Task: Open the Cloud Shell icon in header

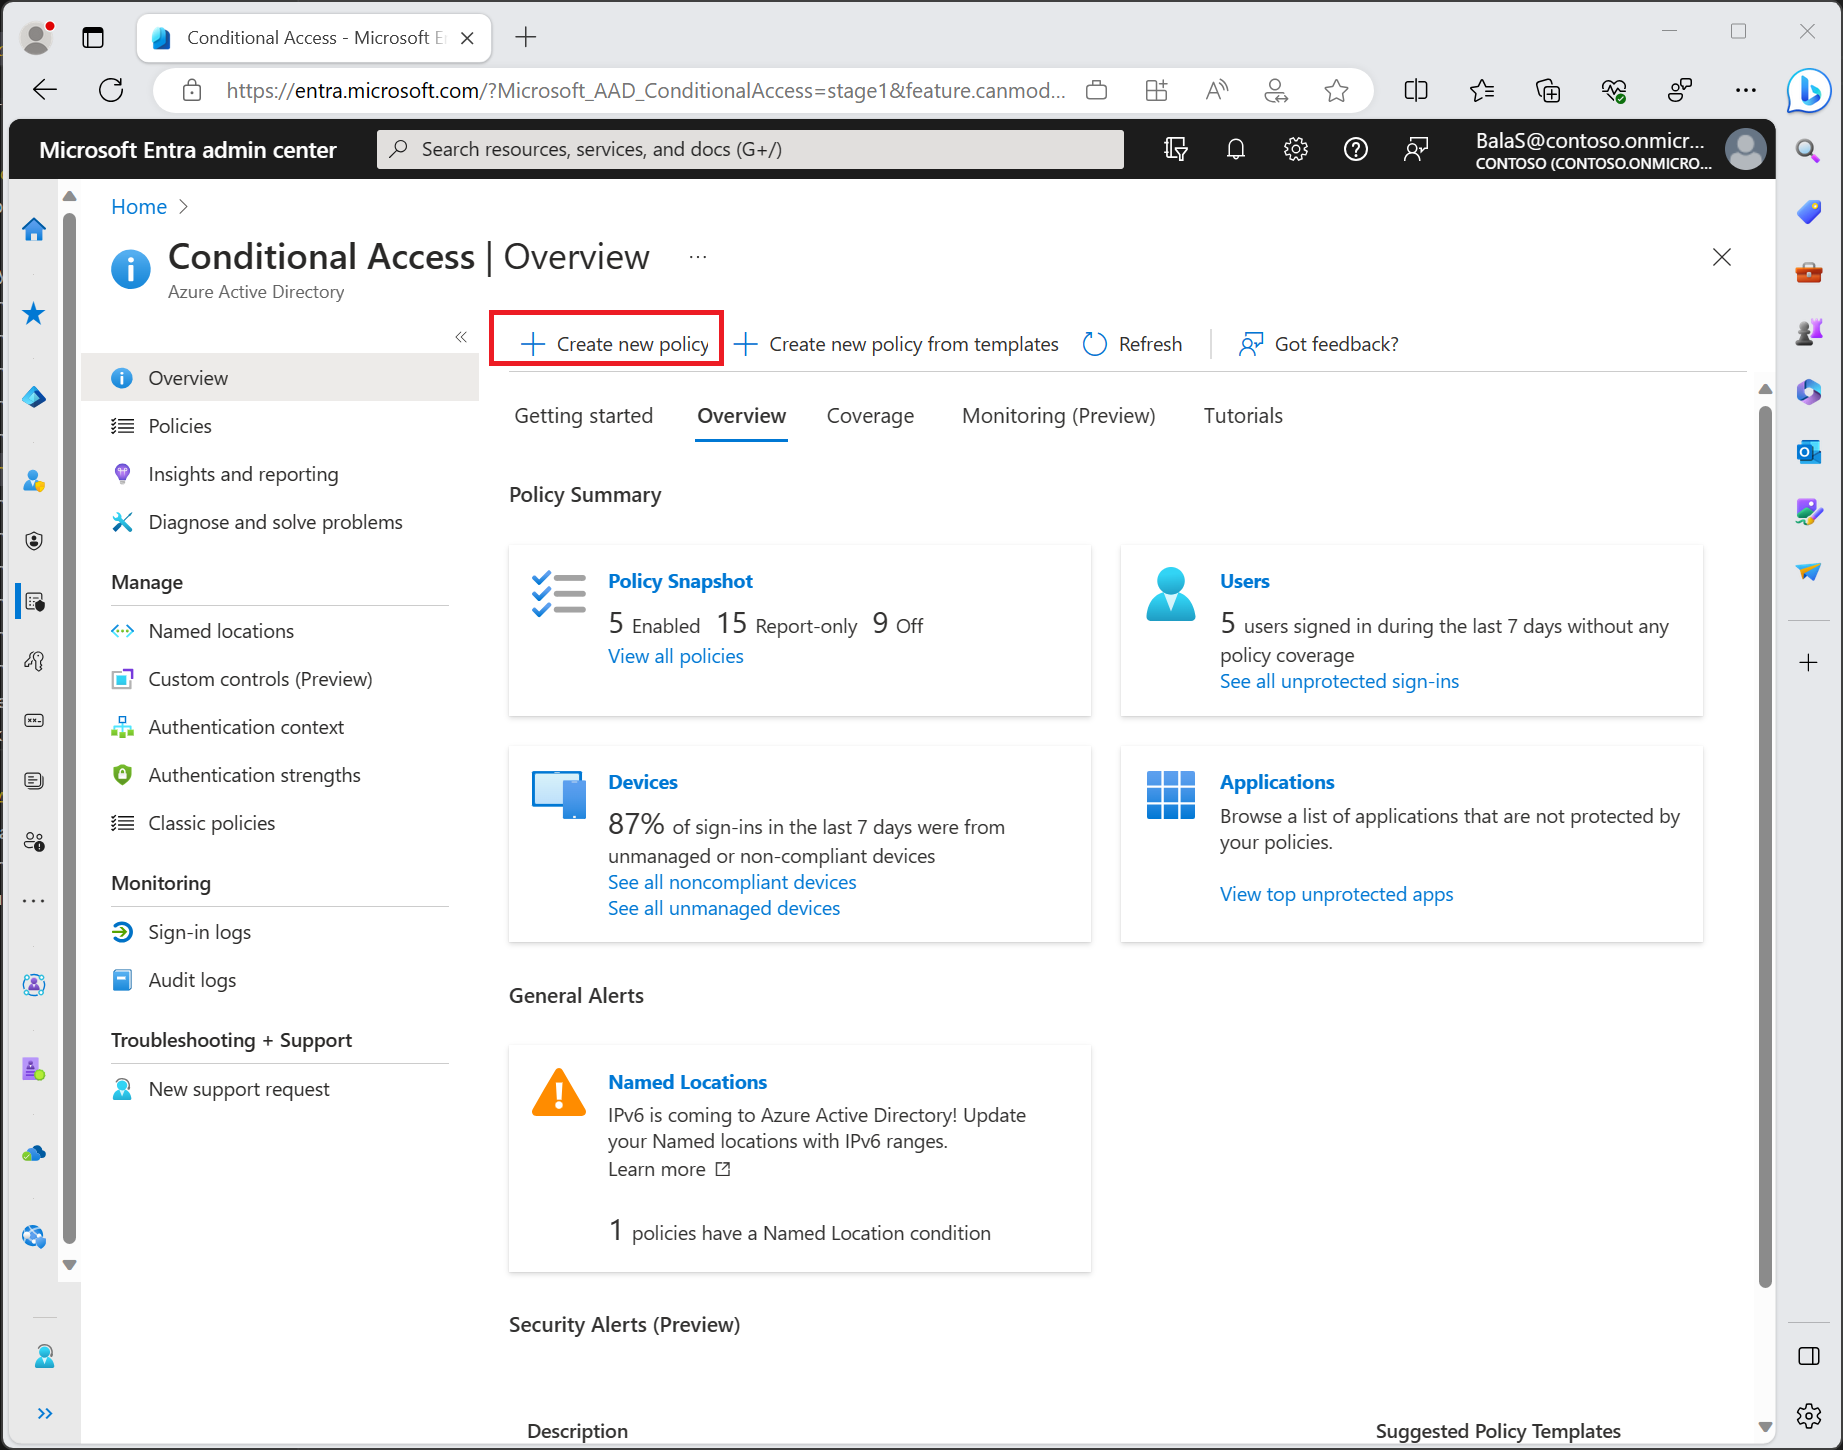Action: click(x=1176, y=149)
